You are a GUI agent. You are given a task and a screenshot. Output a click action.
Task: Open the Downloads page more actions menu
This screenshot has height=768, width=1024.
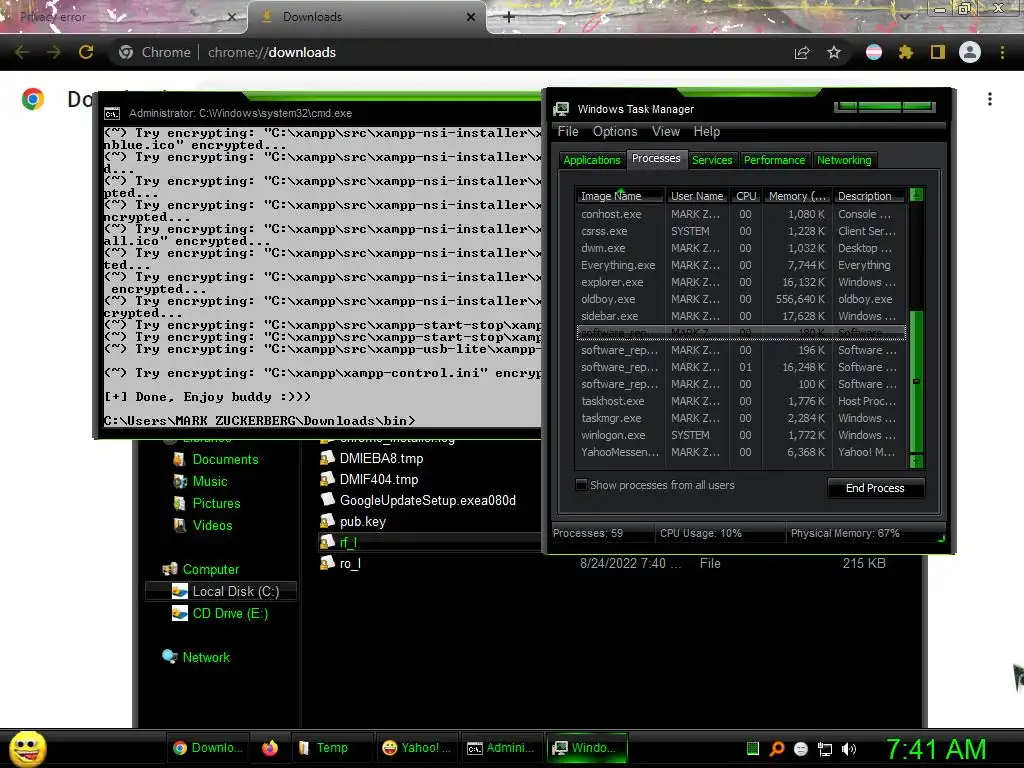[990, 99]
